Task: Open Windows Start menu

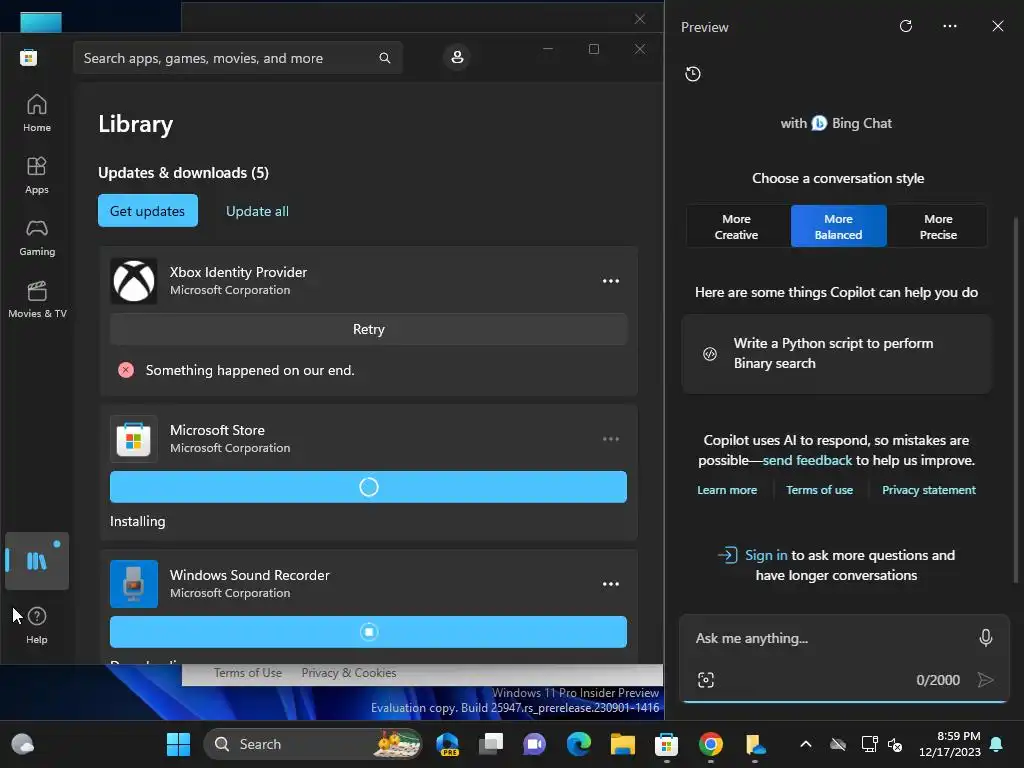Action: pyautogui.click(x=178, y=744)
